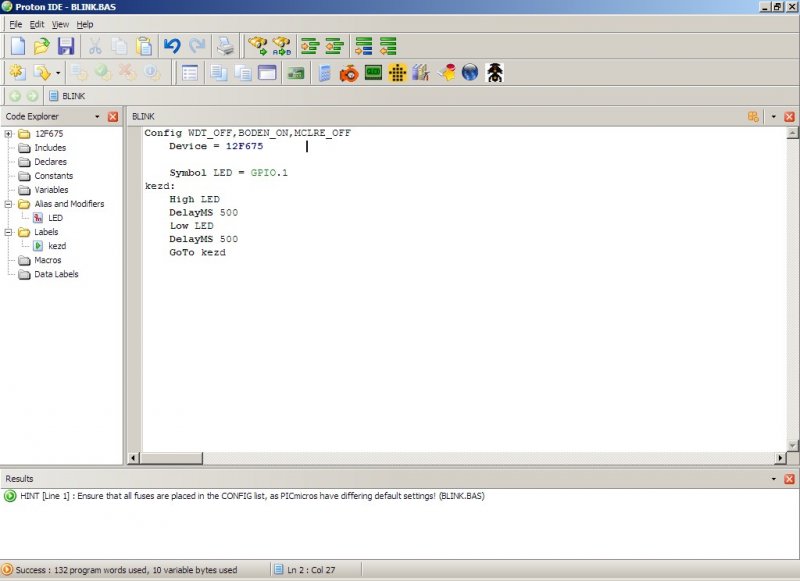Screen dimensions: 800x581
Task: Click the 'Ln 2 : Col 27' status bar entry
Action: pos(311,570)
